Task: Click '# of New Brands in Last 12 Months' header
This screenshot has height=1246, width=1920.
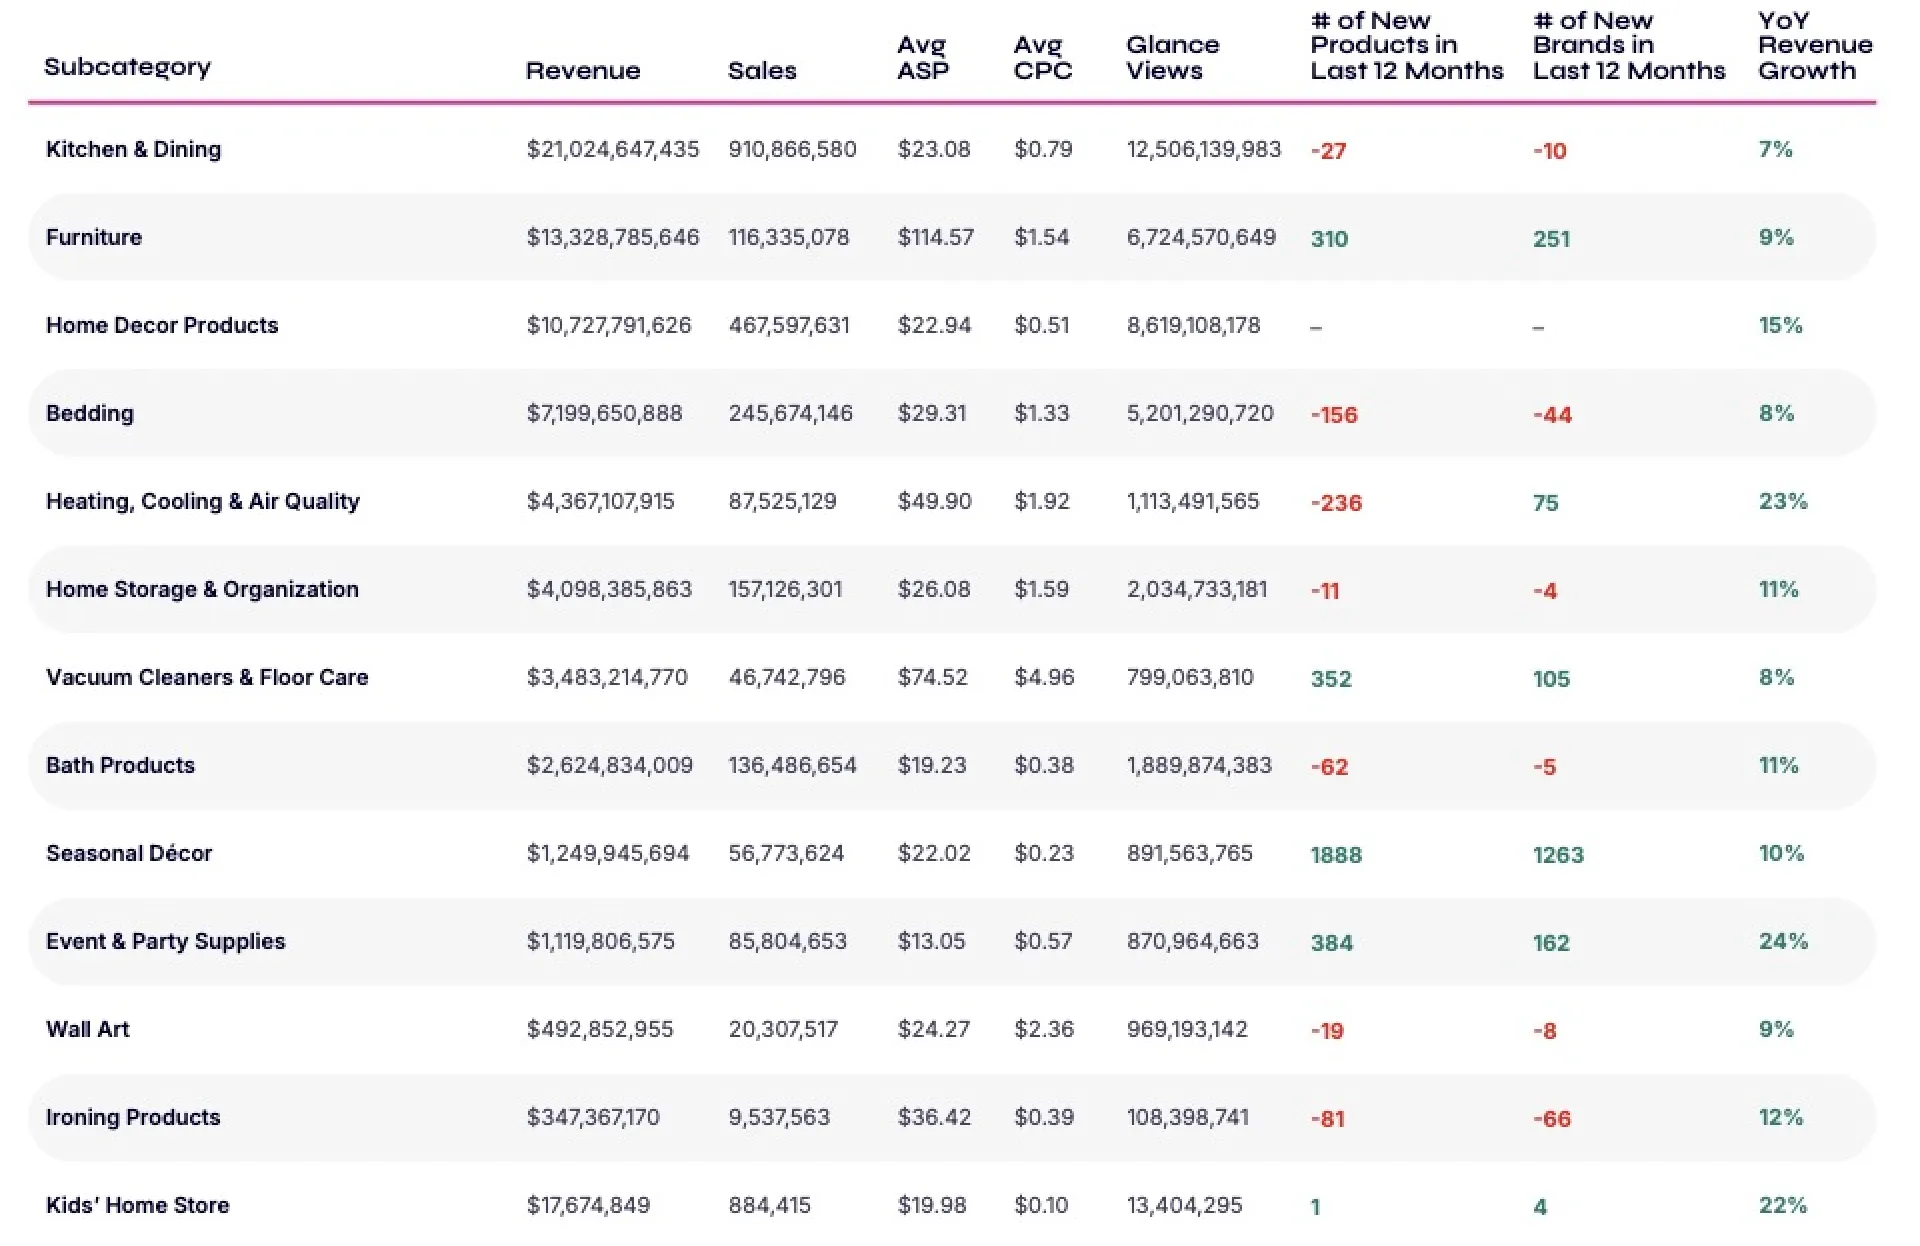Action: click(x=1629, y=45)
